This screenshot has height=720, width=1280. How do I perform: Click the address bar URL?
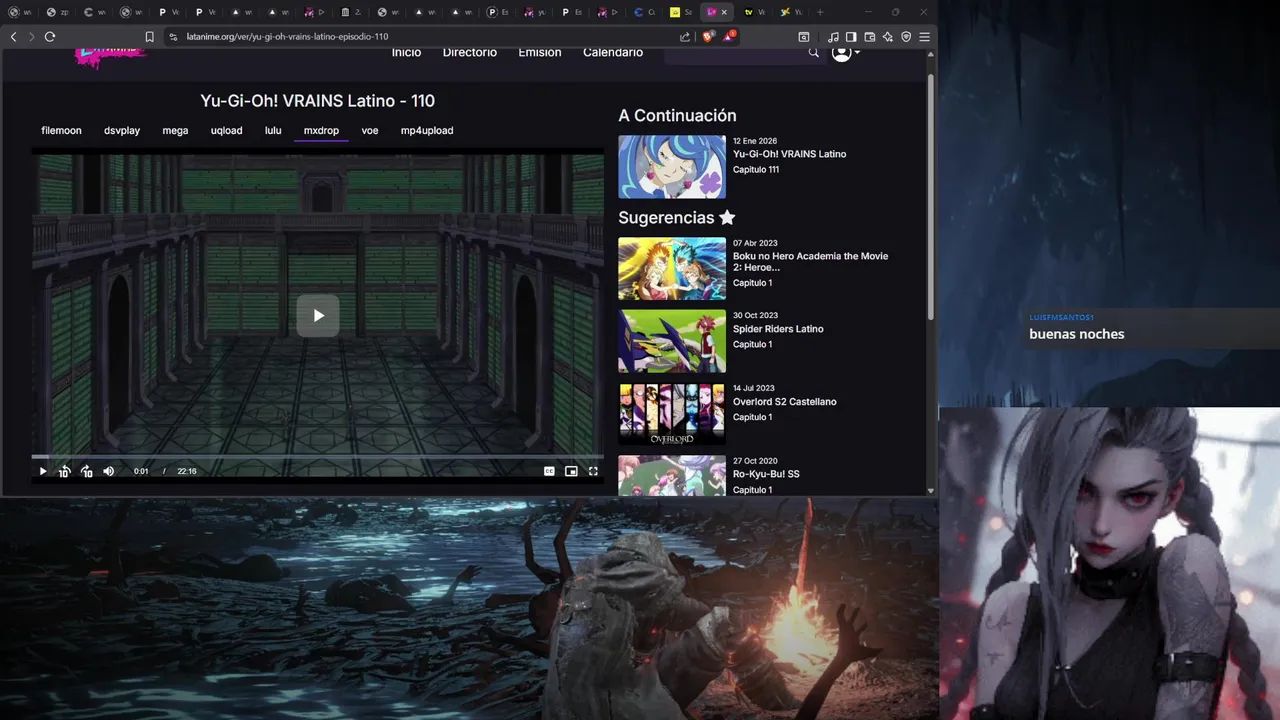point(287,37)
